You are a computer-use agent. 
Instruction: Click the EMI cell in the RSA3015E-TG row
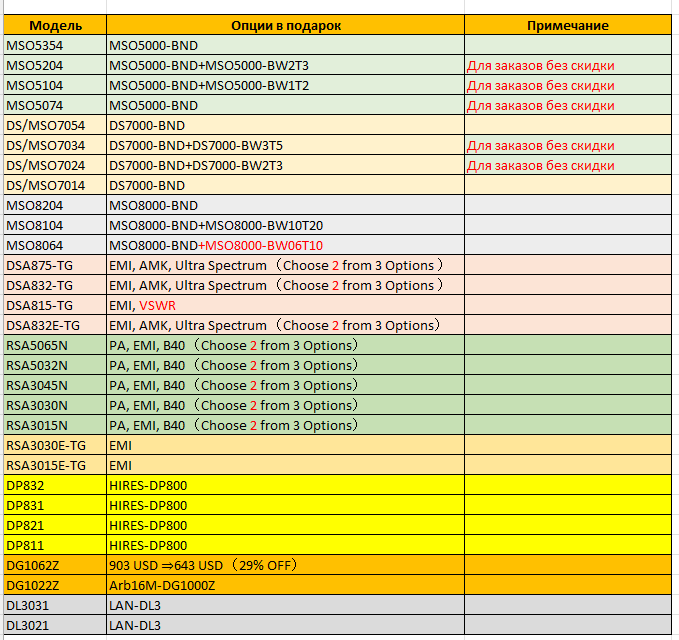pos(285,465)
